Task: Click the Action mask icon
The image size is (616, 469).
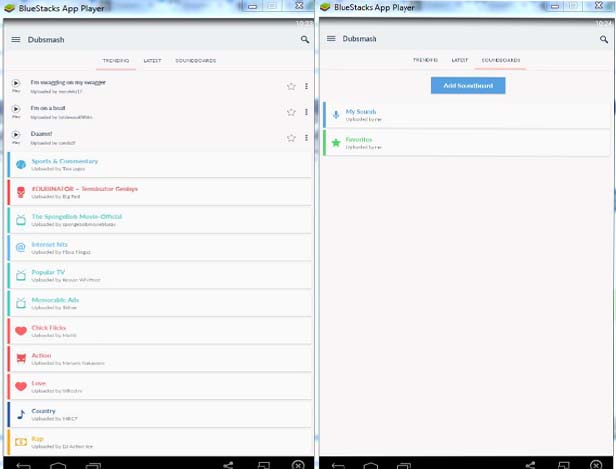Action: click(x=21, y=359)
